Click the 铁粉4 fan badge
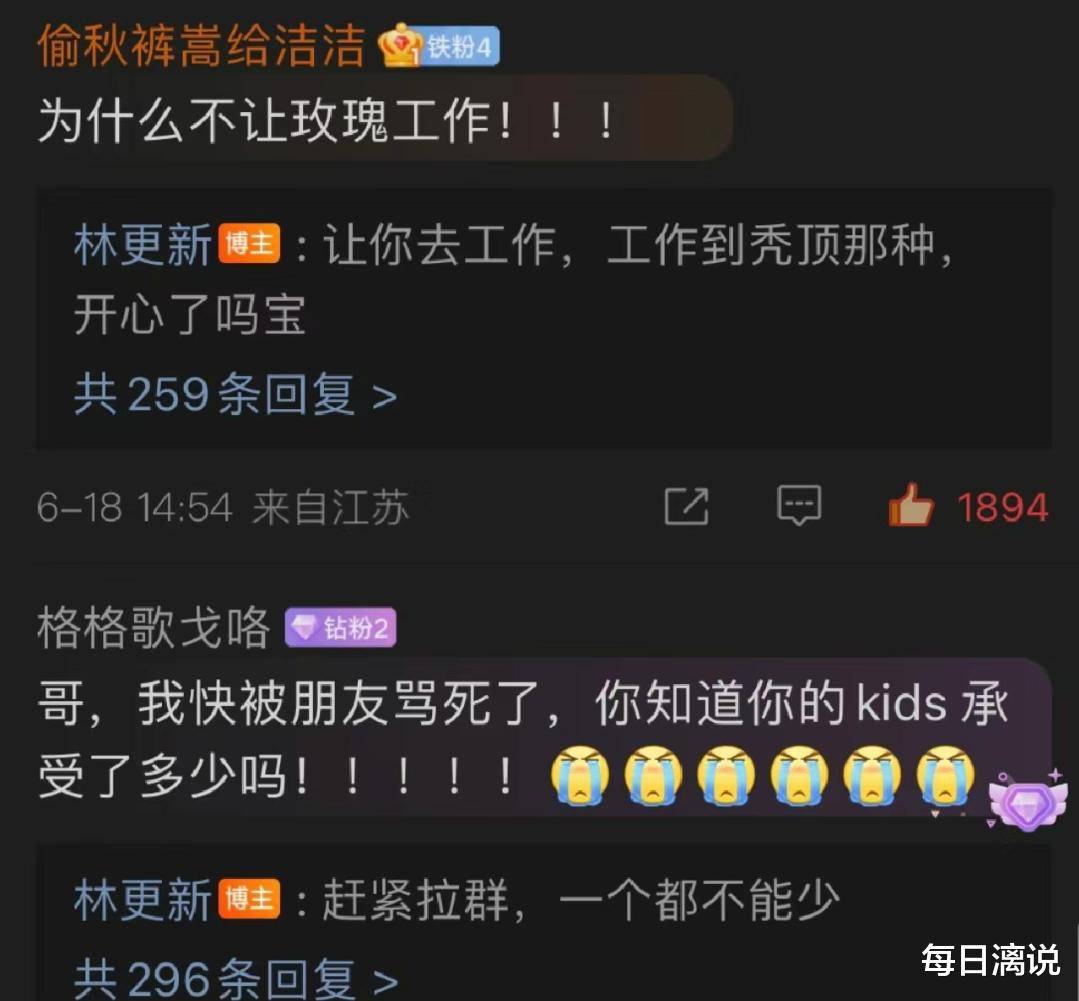 pos(460,47)
